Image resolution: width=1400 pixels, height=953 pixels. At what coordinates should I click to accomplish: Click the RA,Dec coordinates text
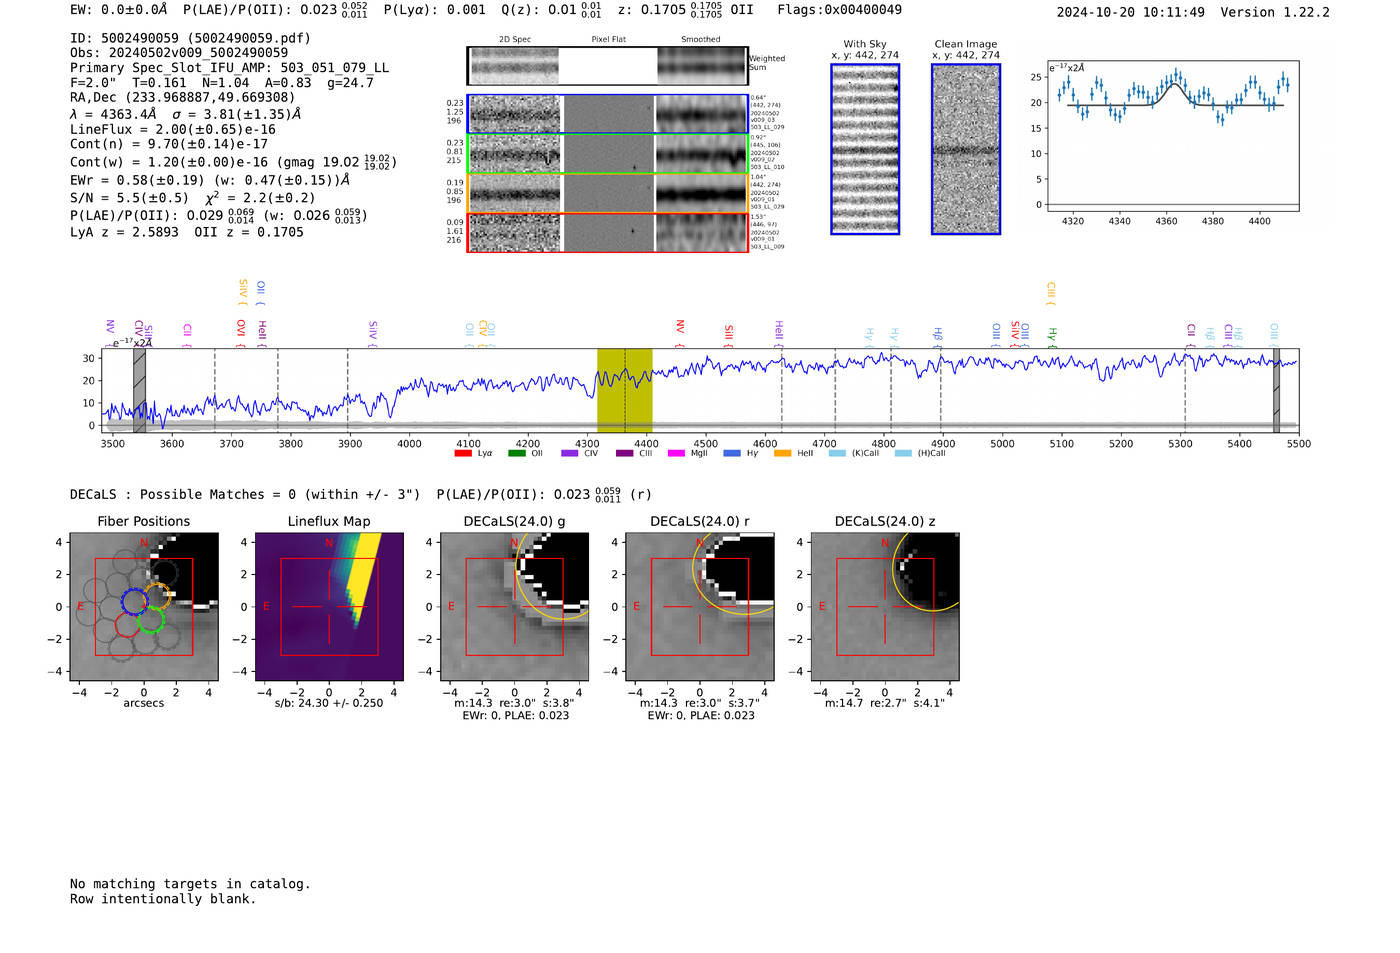point(182,98)
